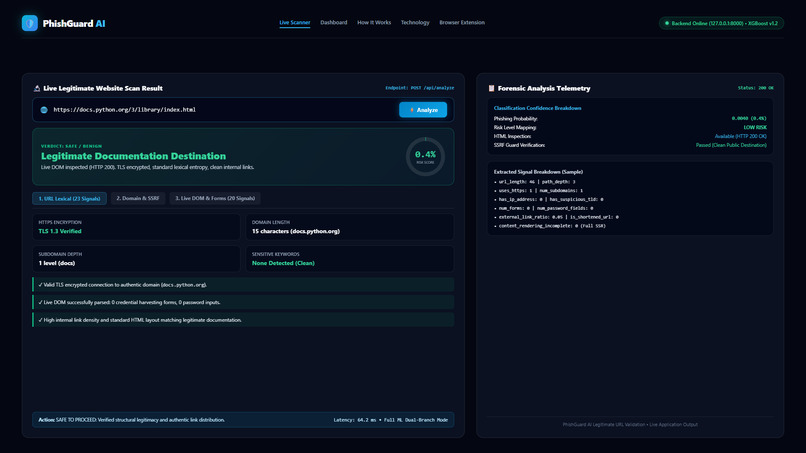
Task: Click the 0.4% risk score gauge
Action: 425,156
